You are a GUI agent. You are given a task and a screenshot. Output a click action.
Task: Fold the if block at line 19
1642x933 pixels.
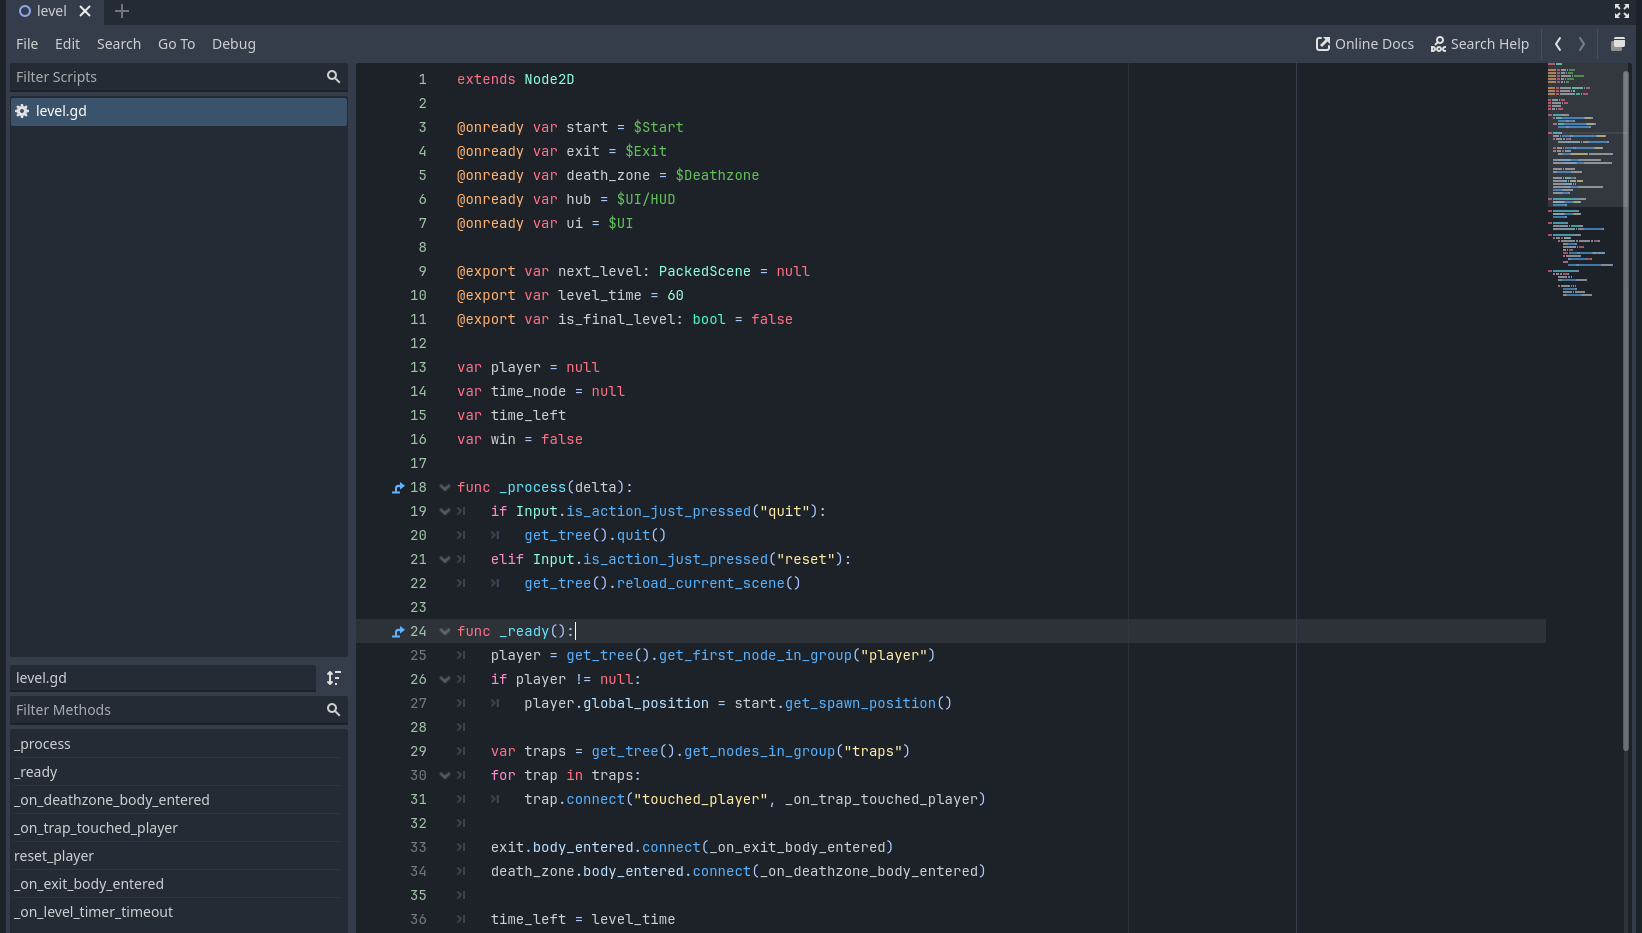(x=445, y=512)
